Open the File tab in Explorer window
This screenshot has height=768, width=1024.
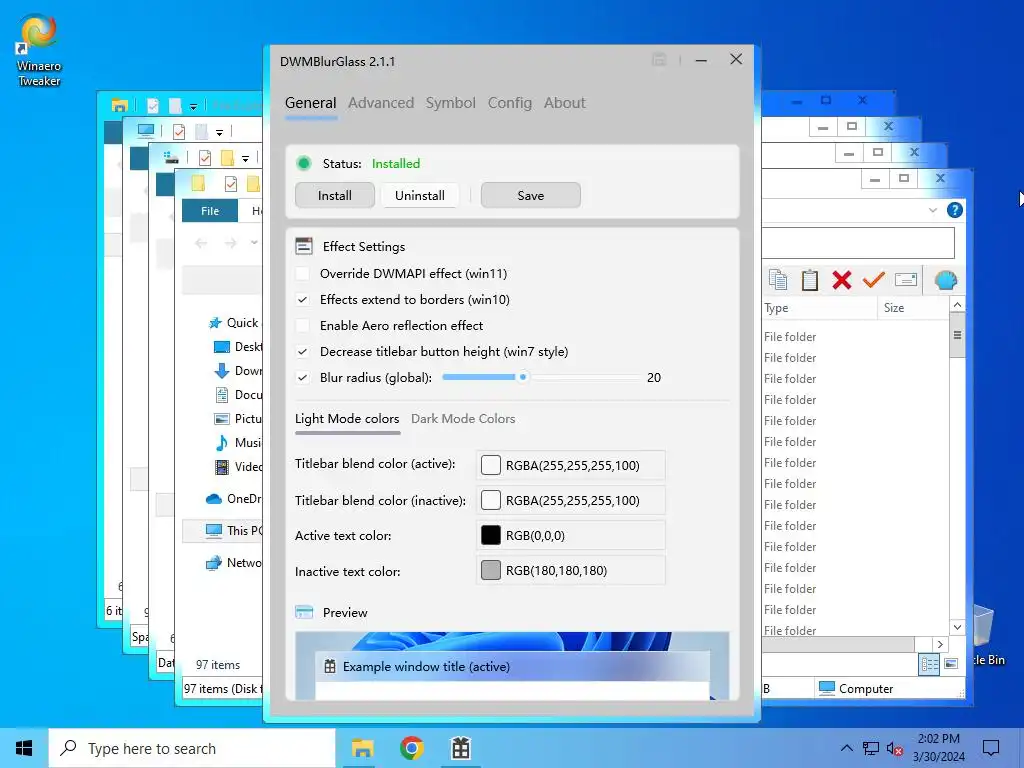210,211
